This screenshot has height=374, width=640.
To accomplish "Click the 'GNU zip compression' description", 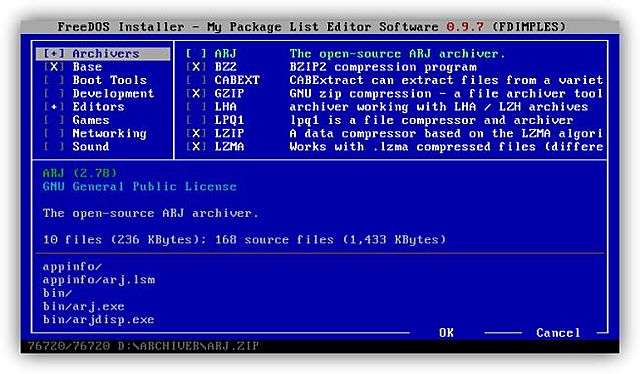I will click(446, 94).
